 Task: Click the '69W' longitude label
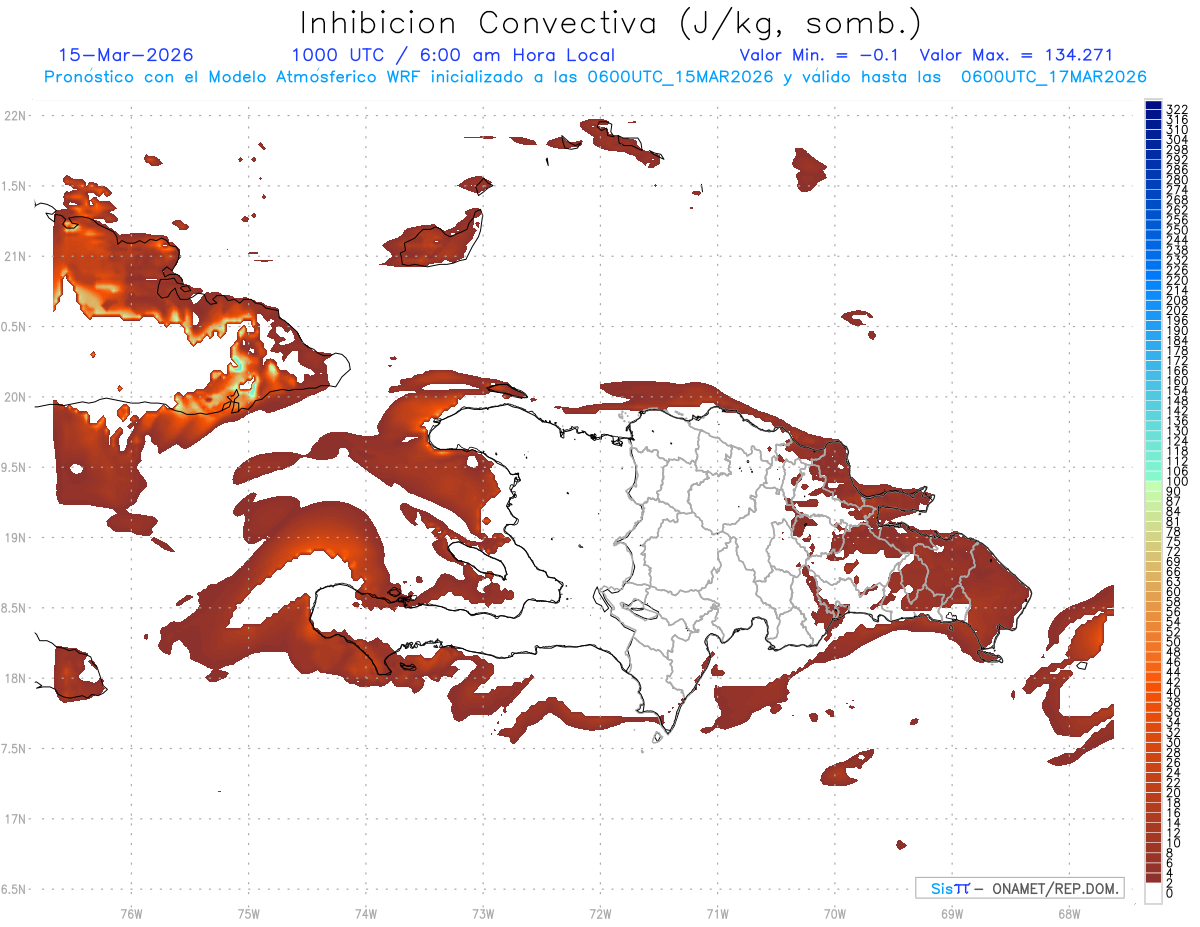click(x=952, y=913)
